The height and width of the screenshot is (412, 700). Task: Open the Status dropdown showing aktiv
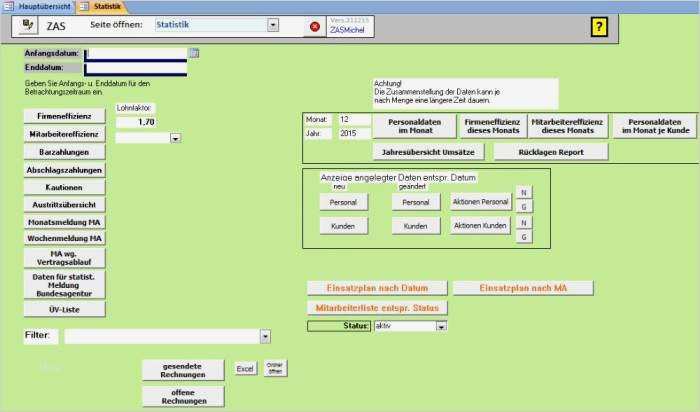[x=441, y=327]
